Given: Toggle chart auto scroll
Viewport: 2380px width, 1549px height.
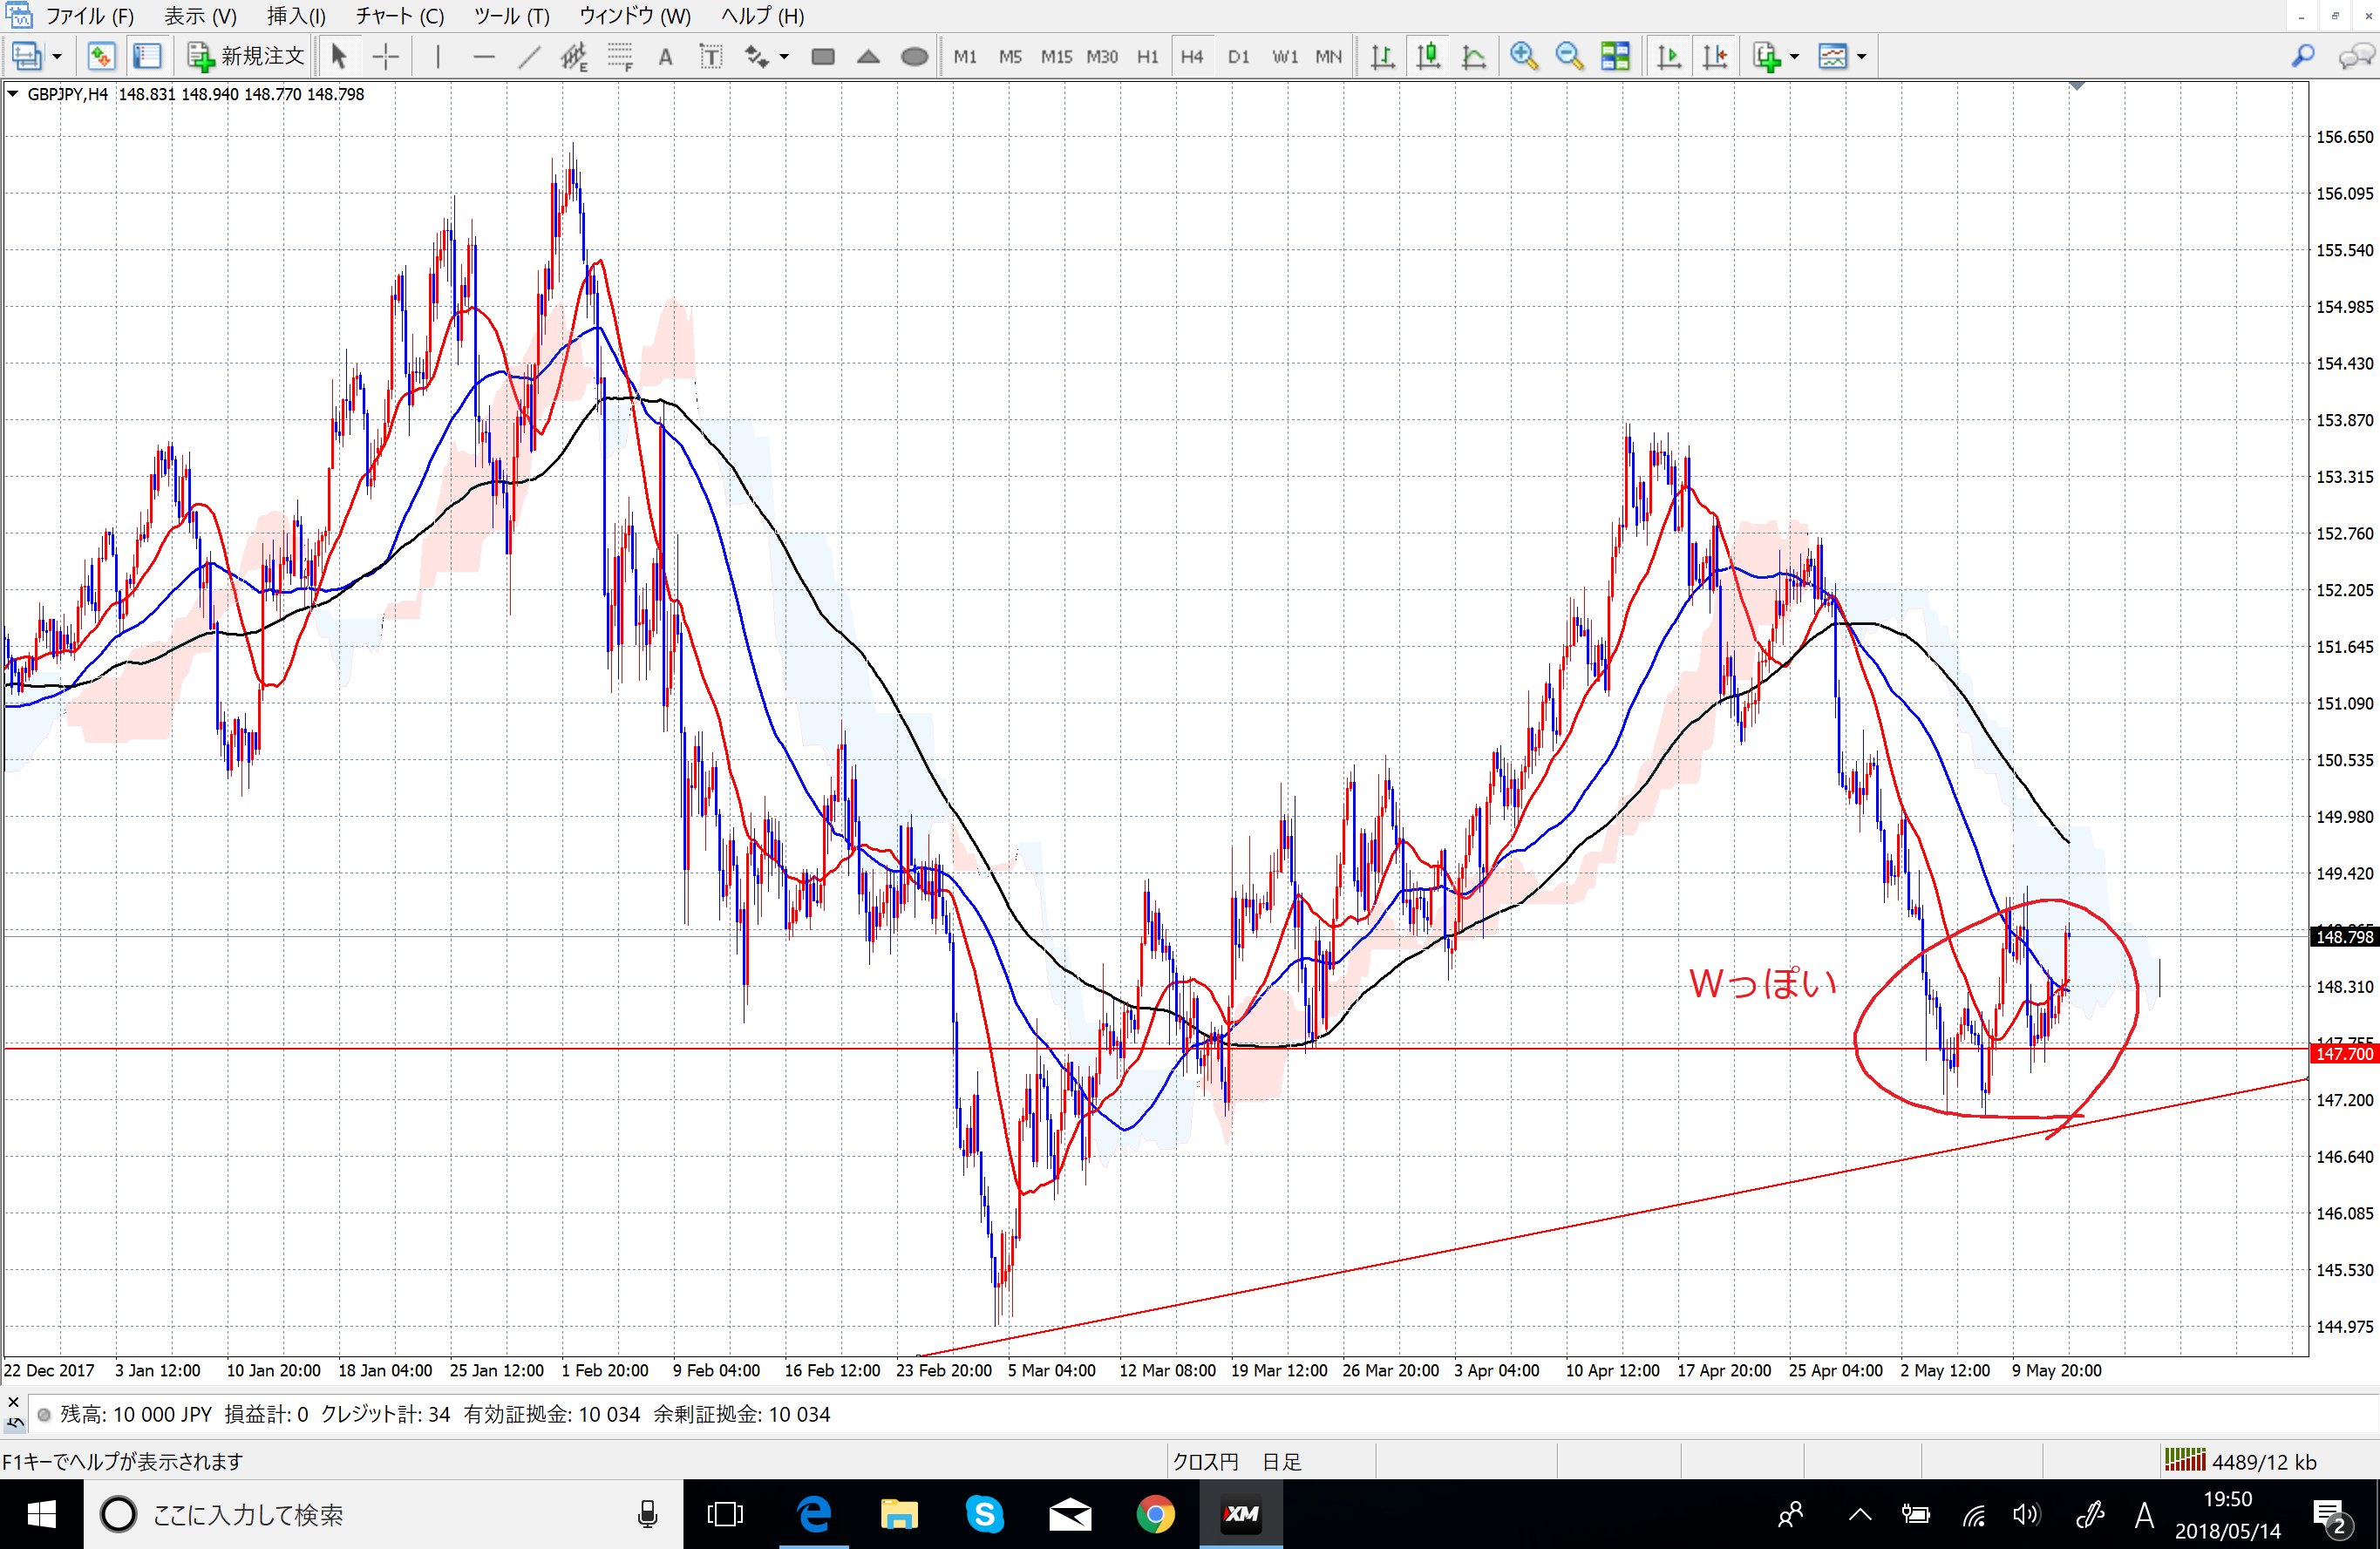Looking at the screenshot, I should 1668,57.
